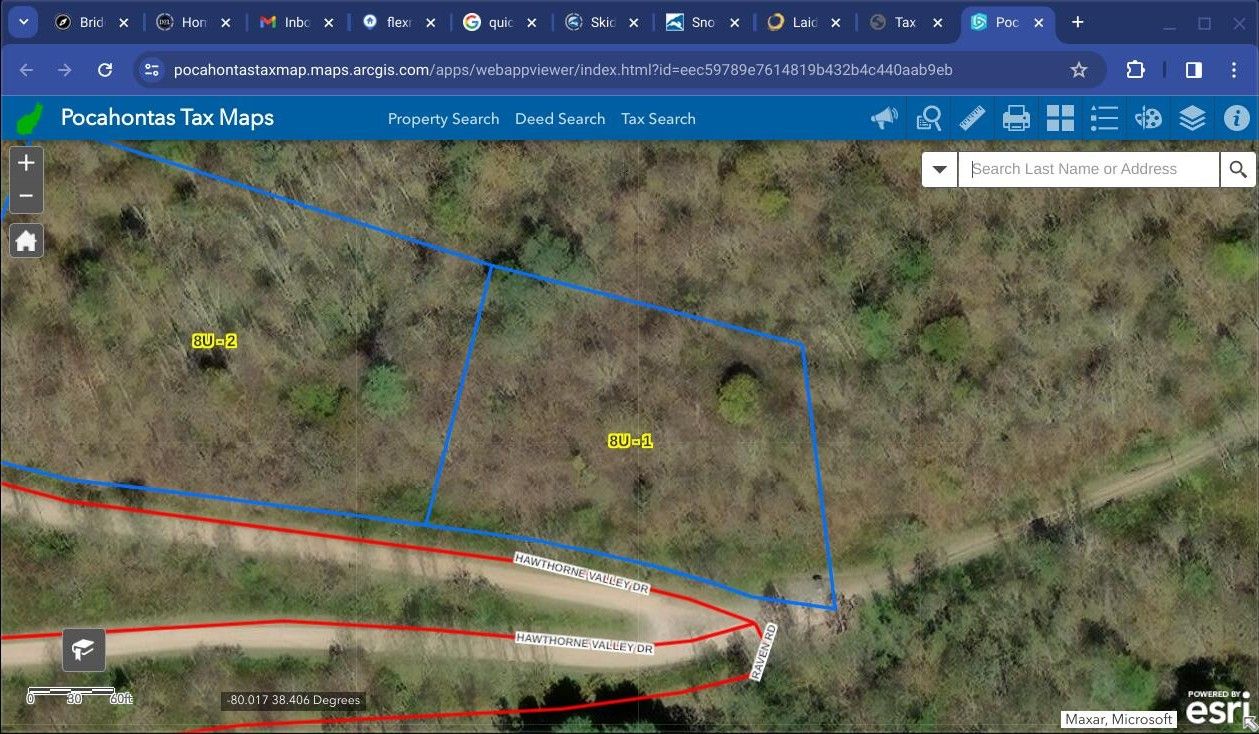Toggle the compass orientation control
This screenshot has height=734, width=1259.
point(83,649)
